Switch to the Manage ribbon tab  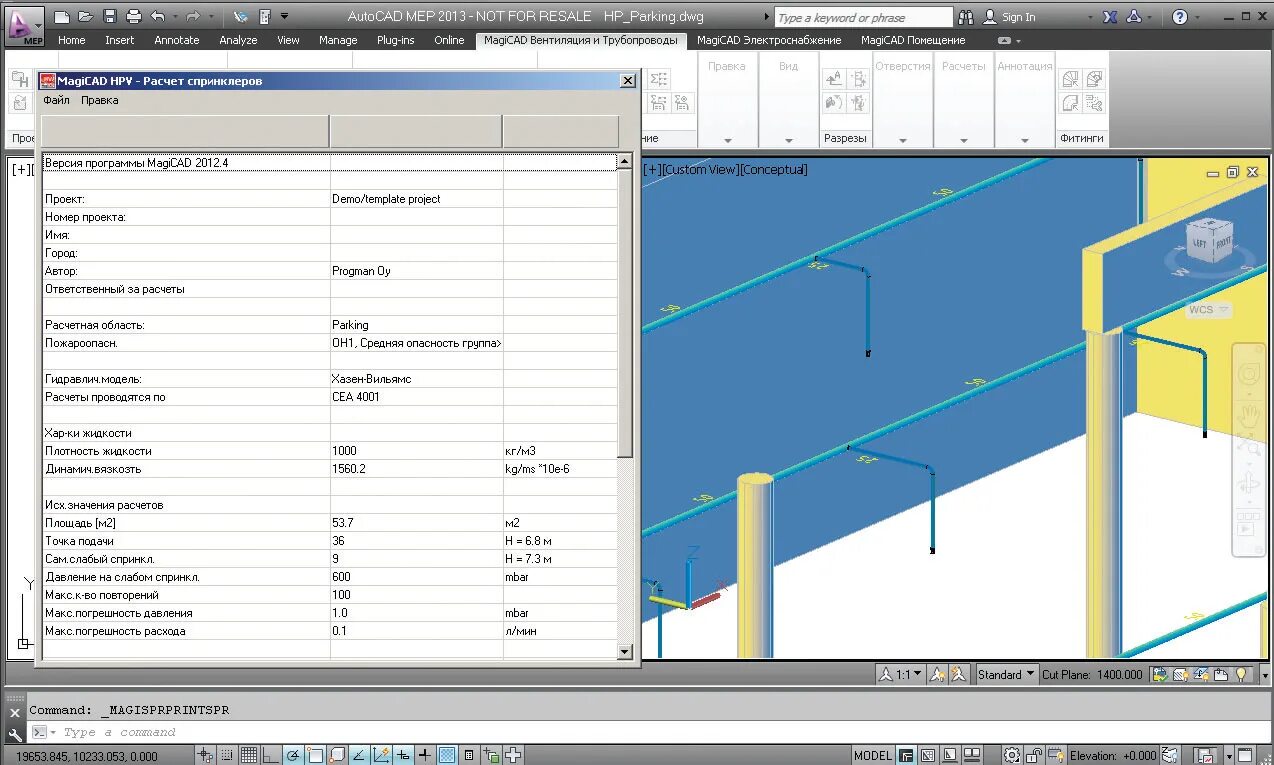pyautogui.click(x=338, y=40)
